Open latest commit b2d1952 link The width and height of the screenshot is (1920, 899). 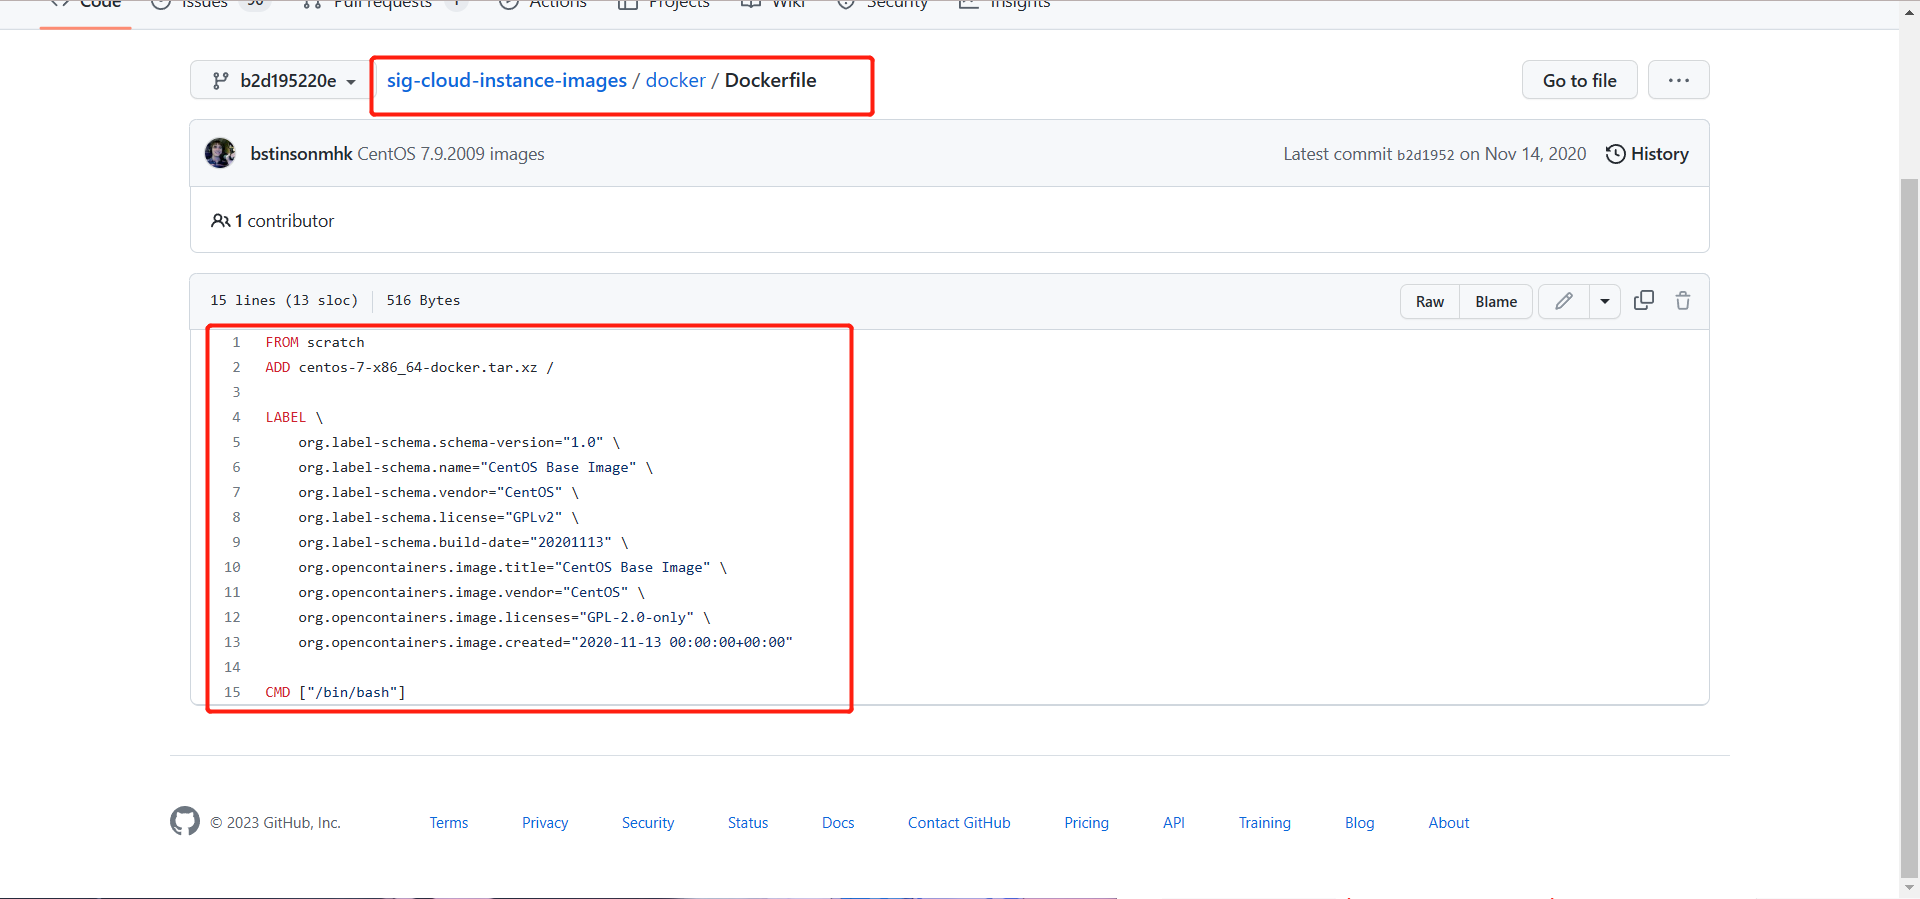pos(1425,155)
